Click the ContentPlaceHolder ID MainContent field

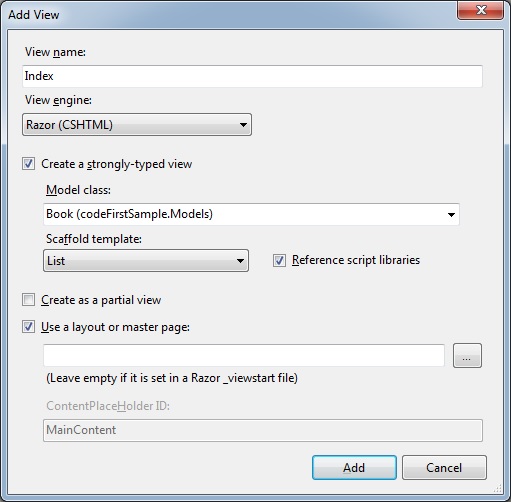click(263, 430)
